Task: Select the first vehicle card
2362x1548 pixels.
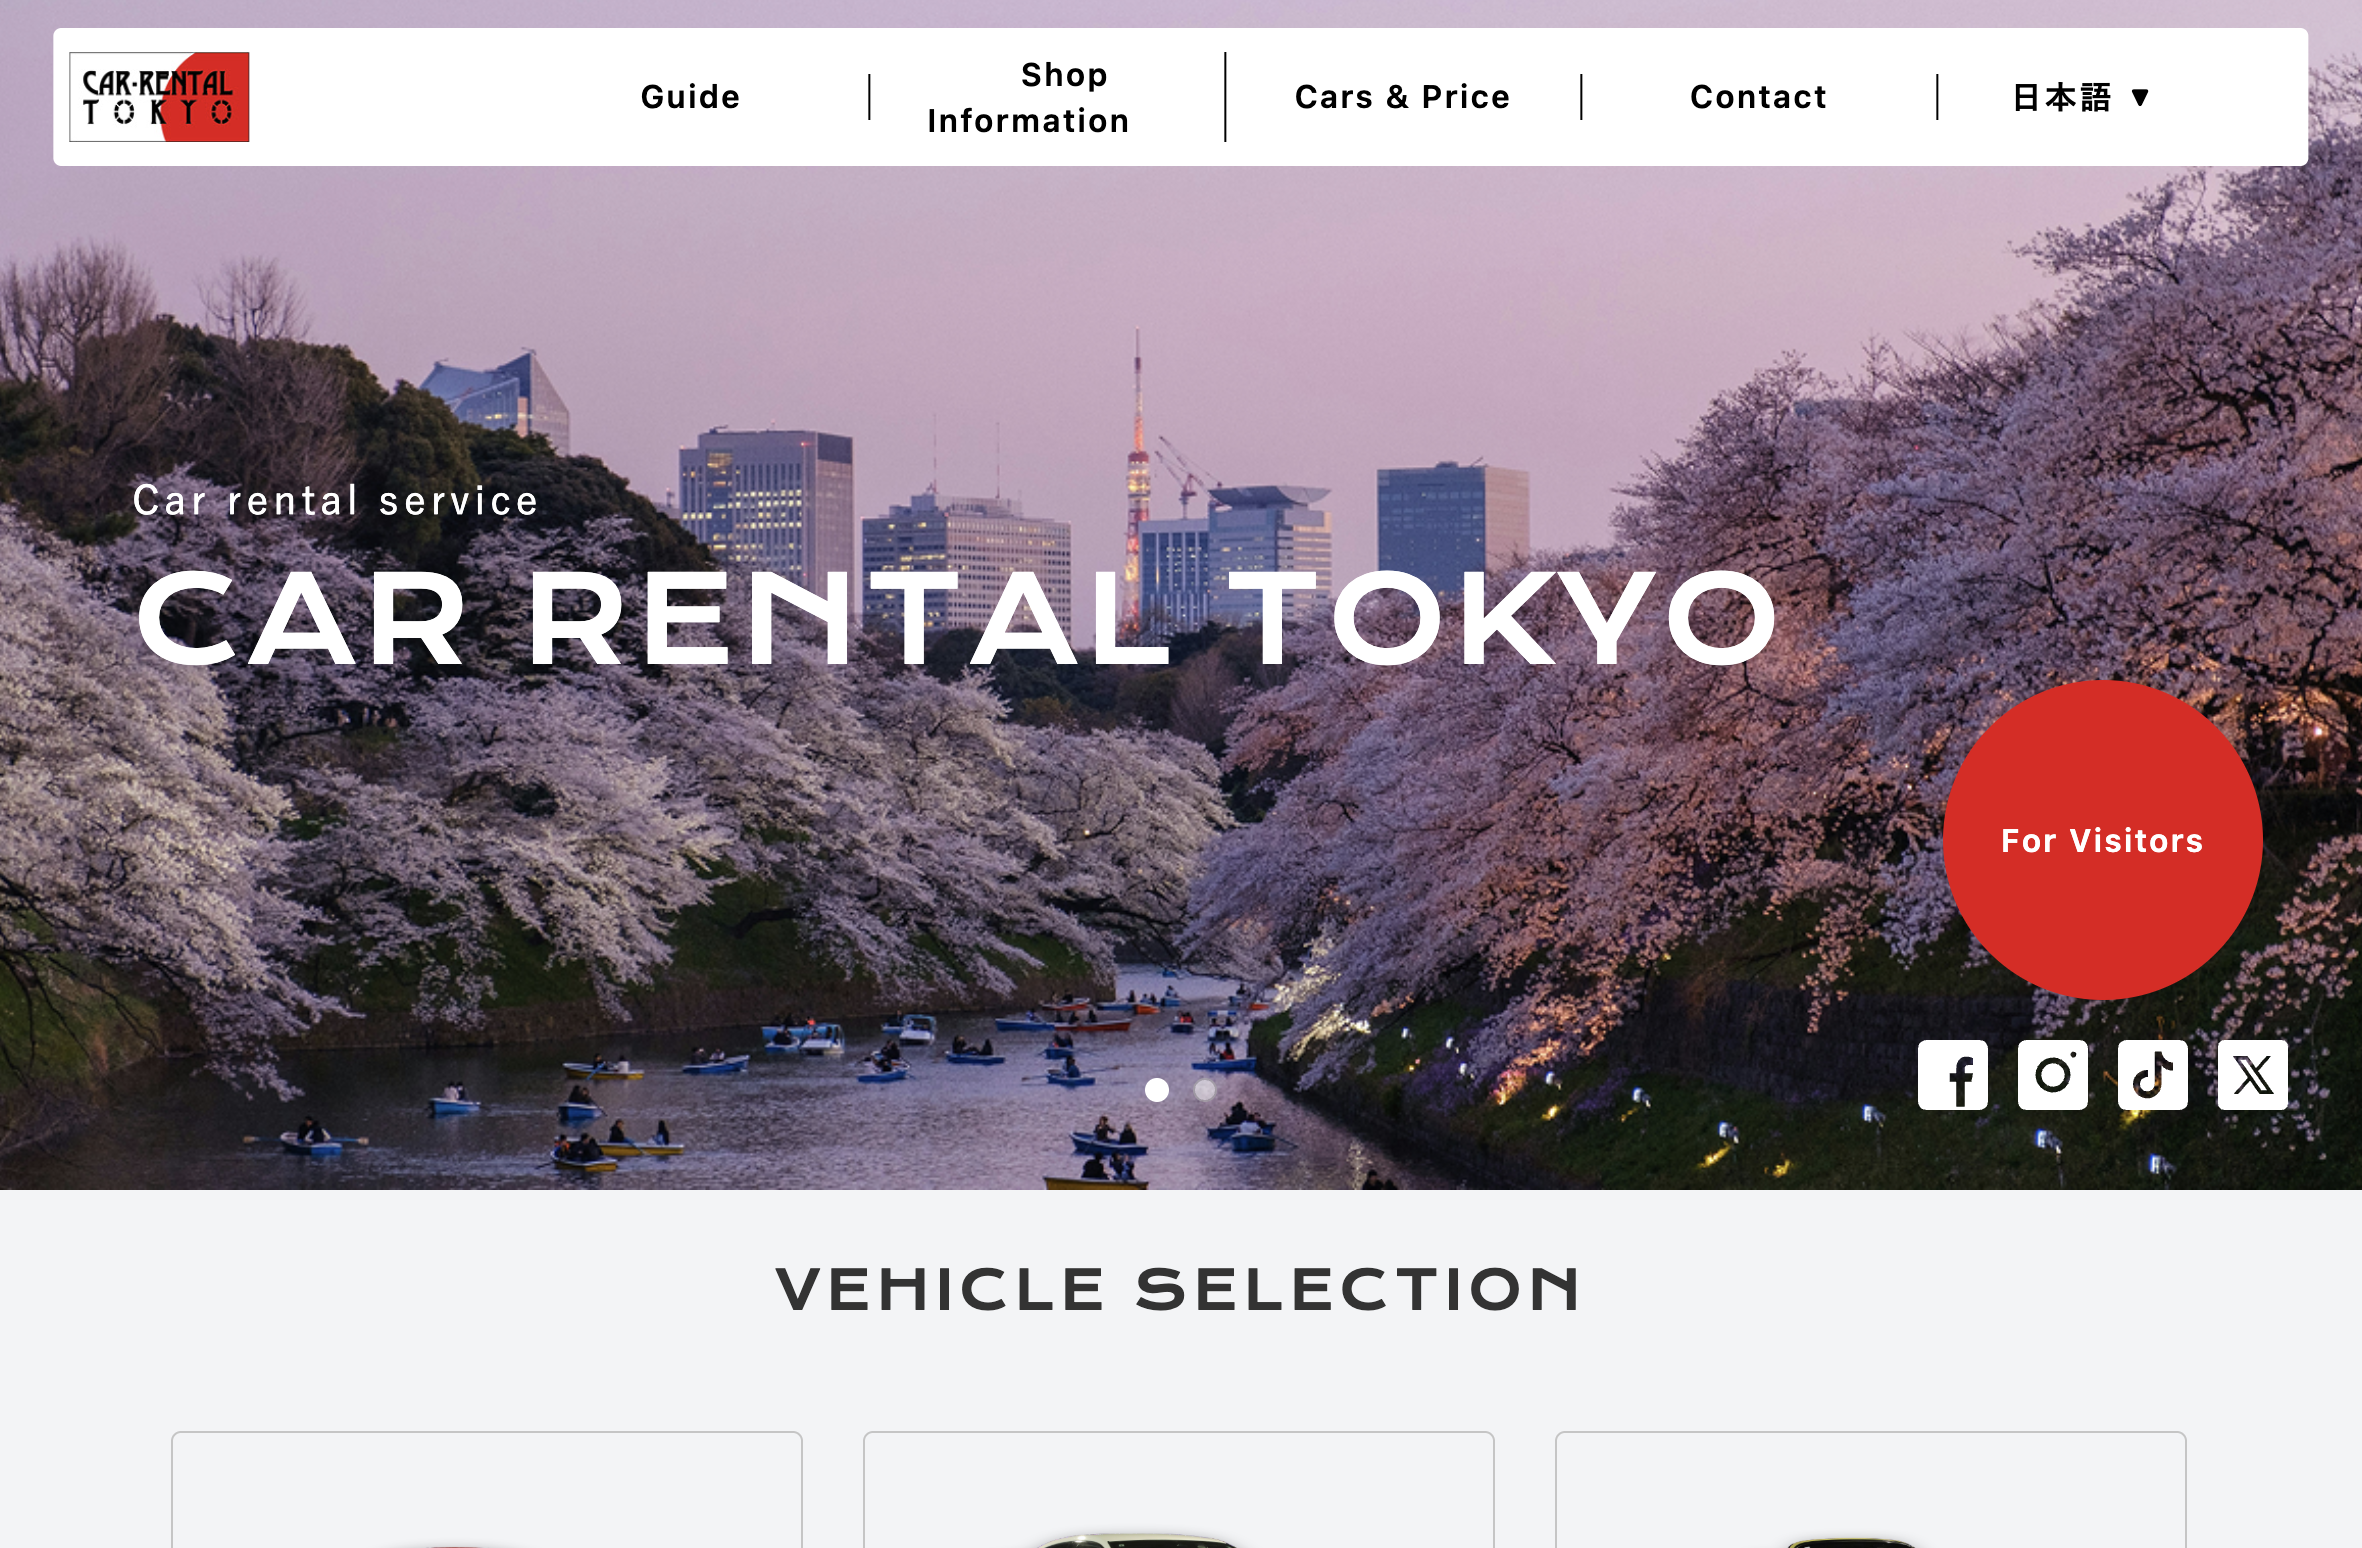Action: [x=487, y=1490]
